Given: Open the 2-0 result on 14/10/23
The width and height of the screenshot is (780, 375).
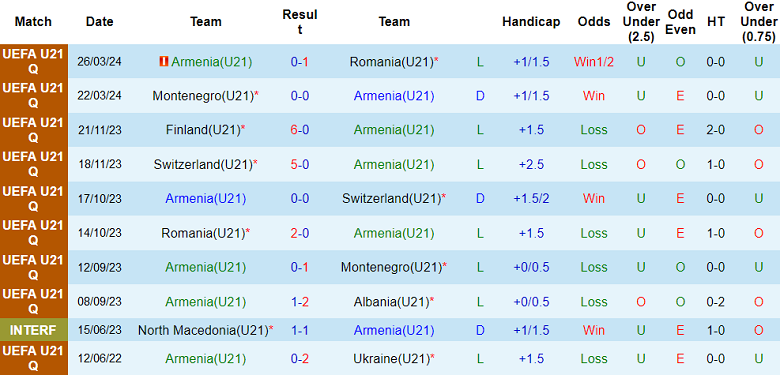Looking at the screenshot, I should tap(299, 233).
